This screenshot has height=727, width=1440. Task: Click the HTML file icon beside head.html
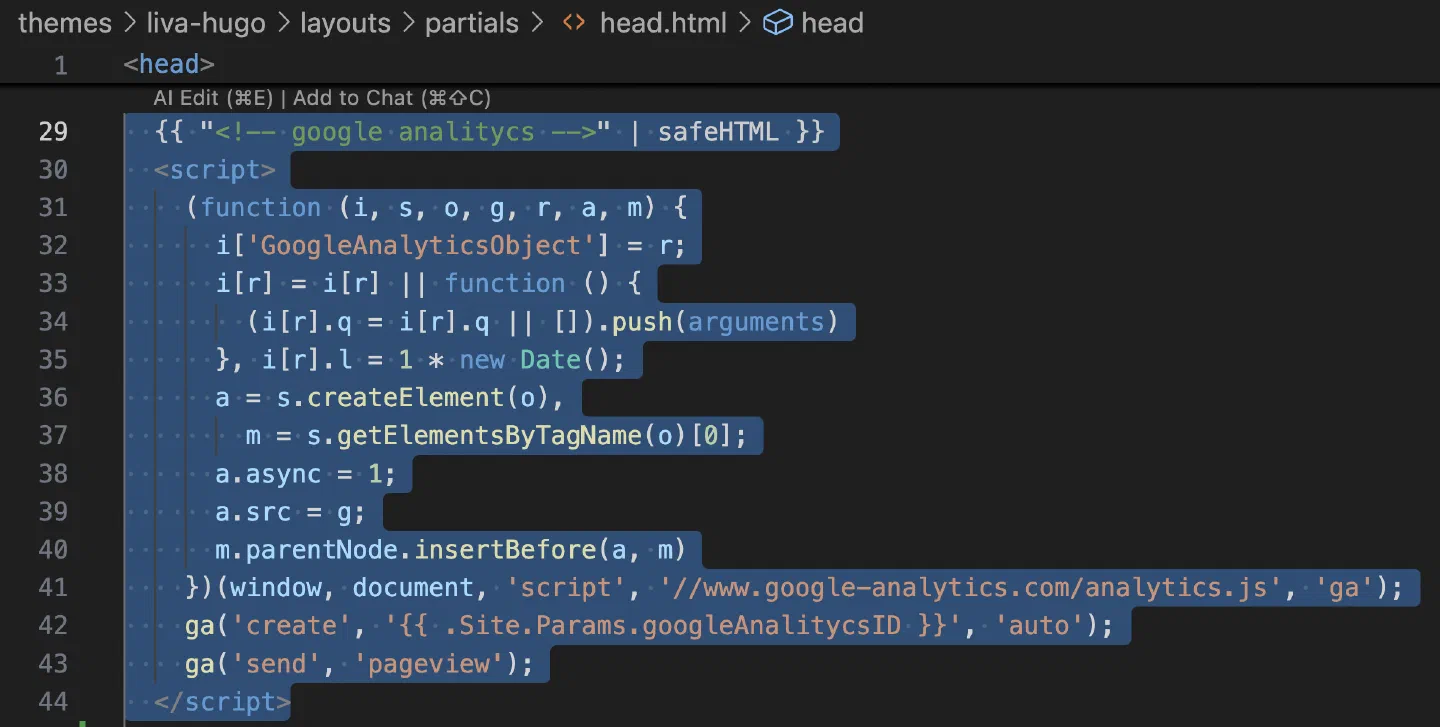(x=573, y=23)
